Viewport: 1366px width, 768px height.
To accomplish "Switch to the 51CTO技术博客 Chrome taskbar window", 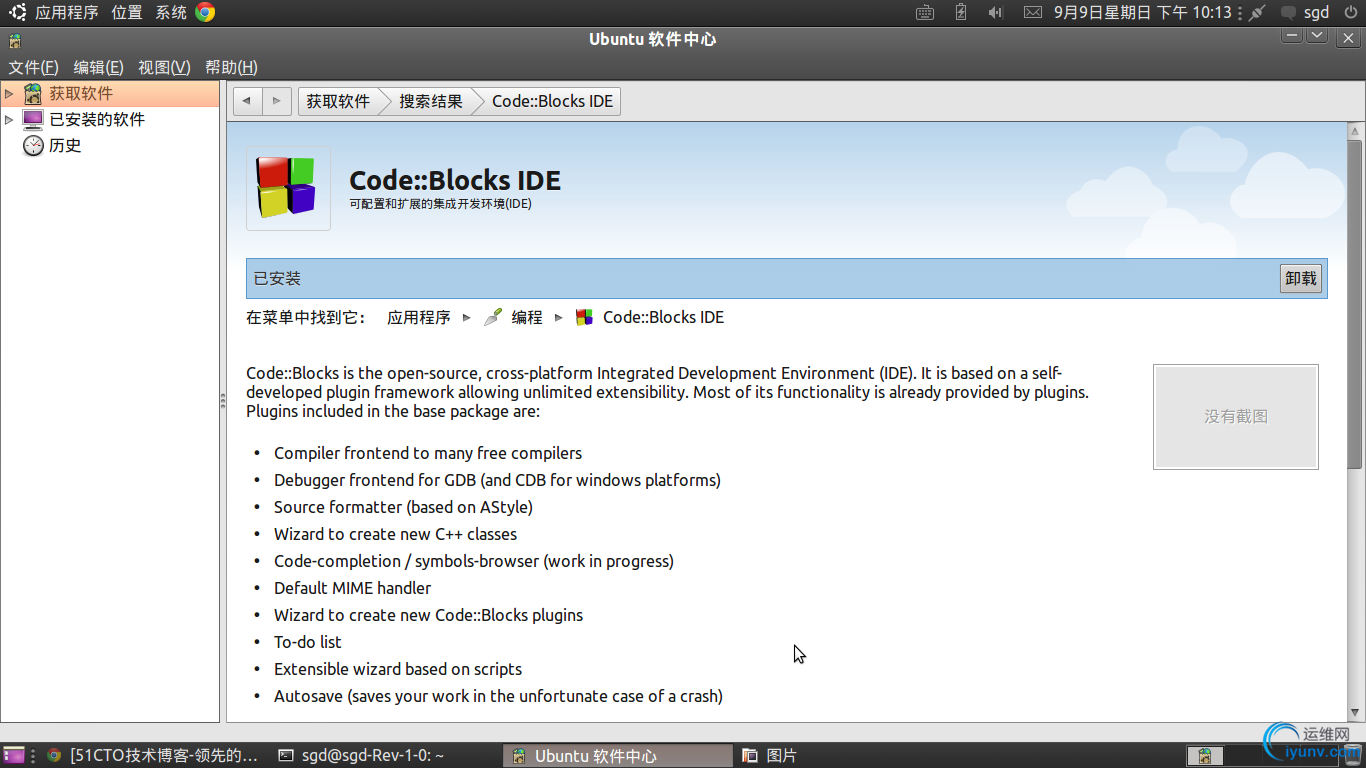I will click(152, 756).
